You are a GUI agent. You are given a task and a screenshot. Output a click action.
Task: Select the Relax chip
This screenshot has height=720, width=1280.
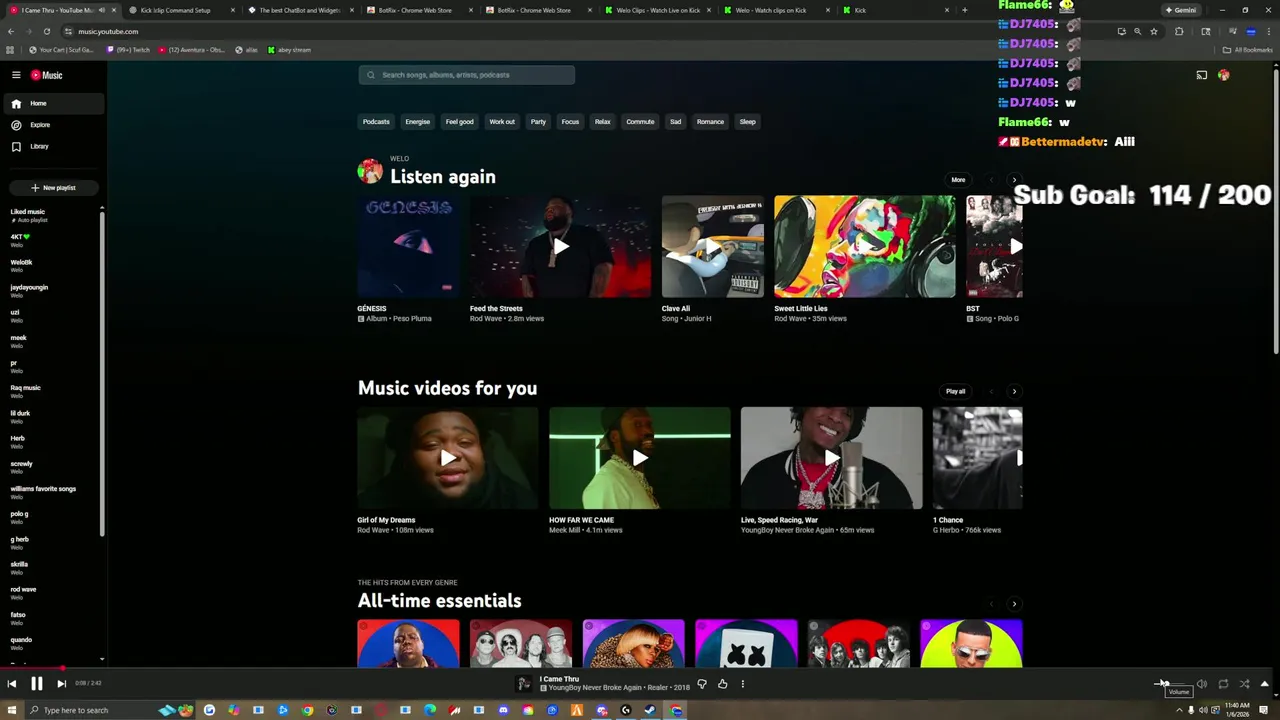602,122
